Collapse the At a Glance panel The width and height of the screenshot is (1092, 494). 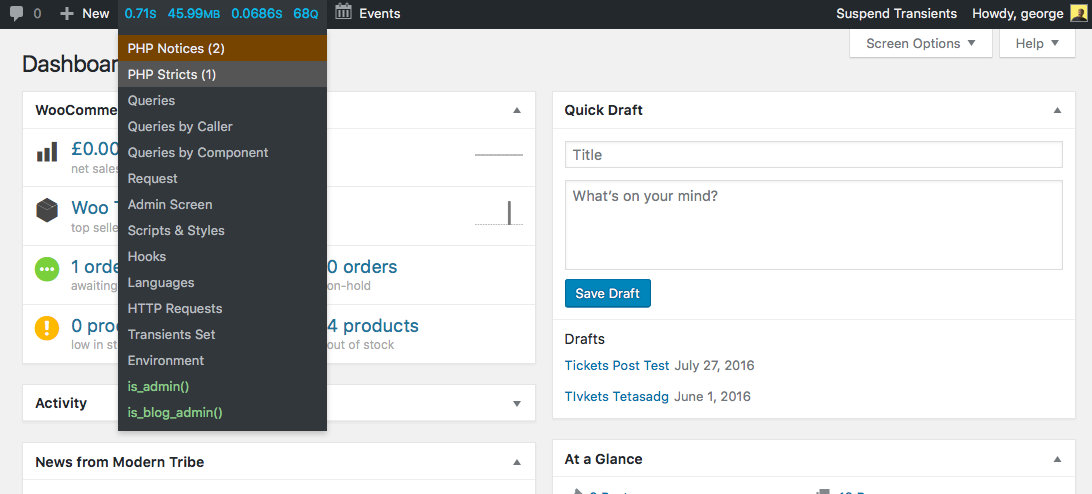coord(1057,459)
